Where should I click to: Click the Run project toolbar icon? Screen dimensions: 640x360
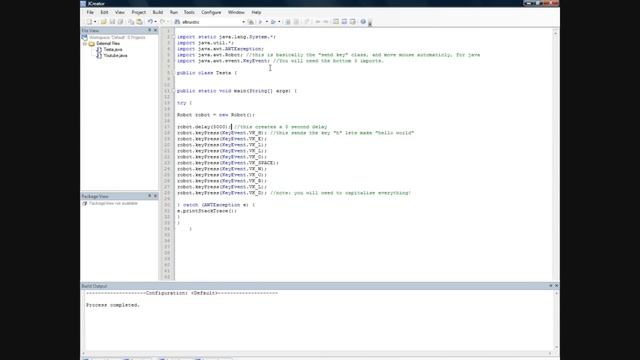click(273, 22)
